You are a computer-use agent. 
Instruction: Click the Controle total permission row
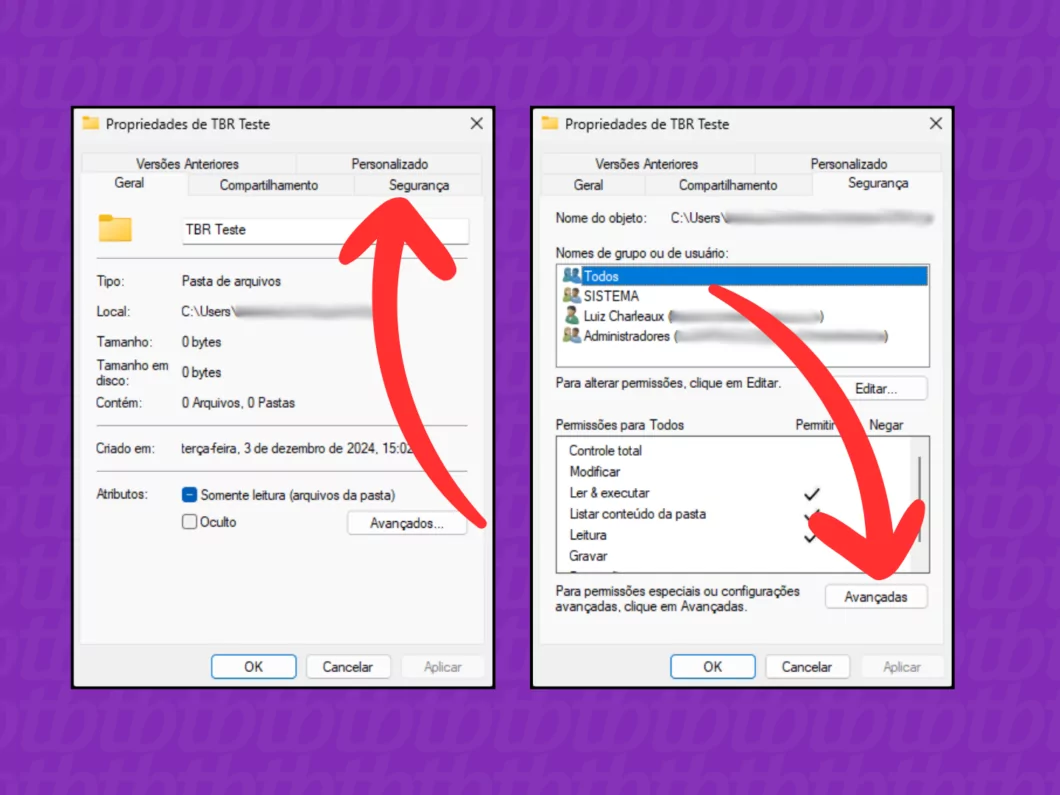(733, 451)
